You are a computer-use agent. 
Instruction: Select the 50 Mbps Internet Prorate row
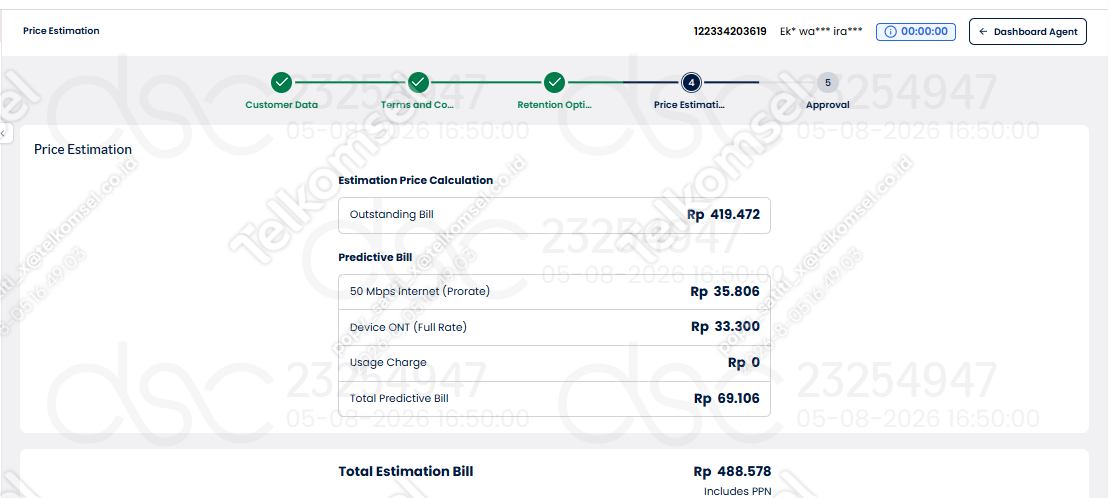point(554,291)
